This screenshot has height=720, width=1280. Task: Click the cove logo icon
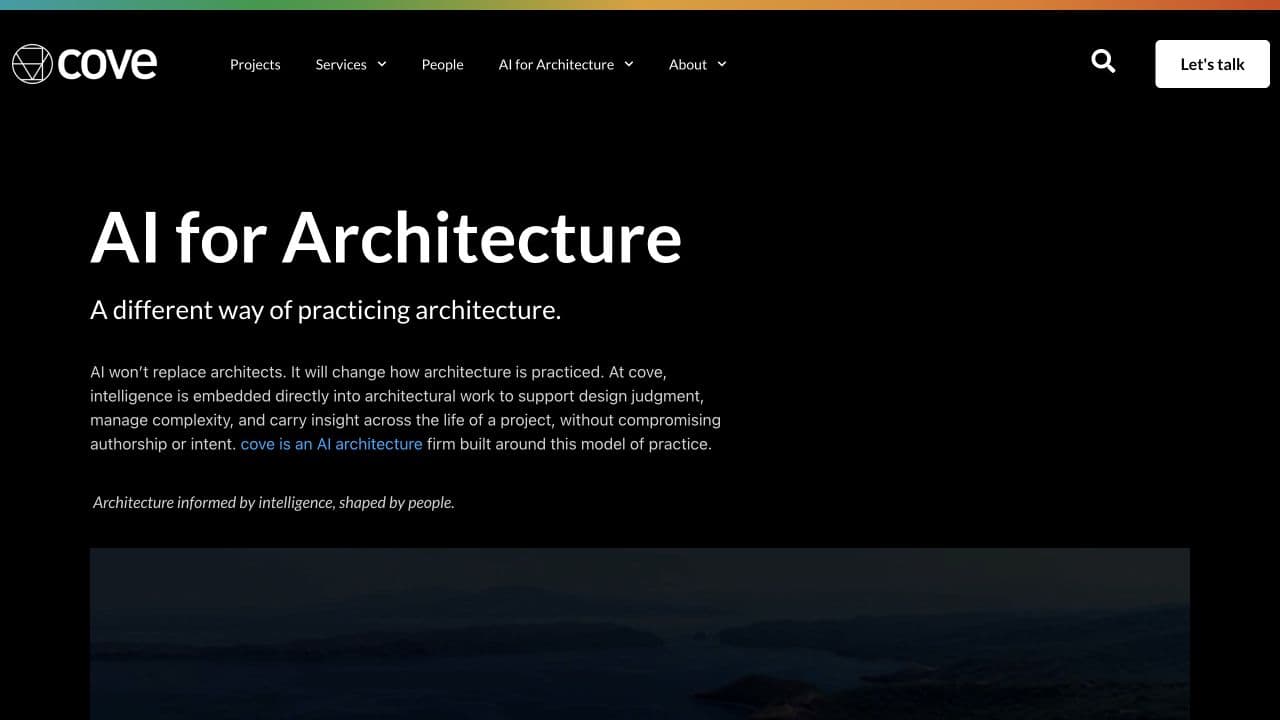[x=32, y=64]
